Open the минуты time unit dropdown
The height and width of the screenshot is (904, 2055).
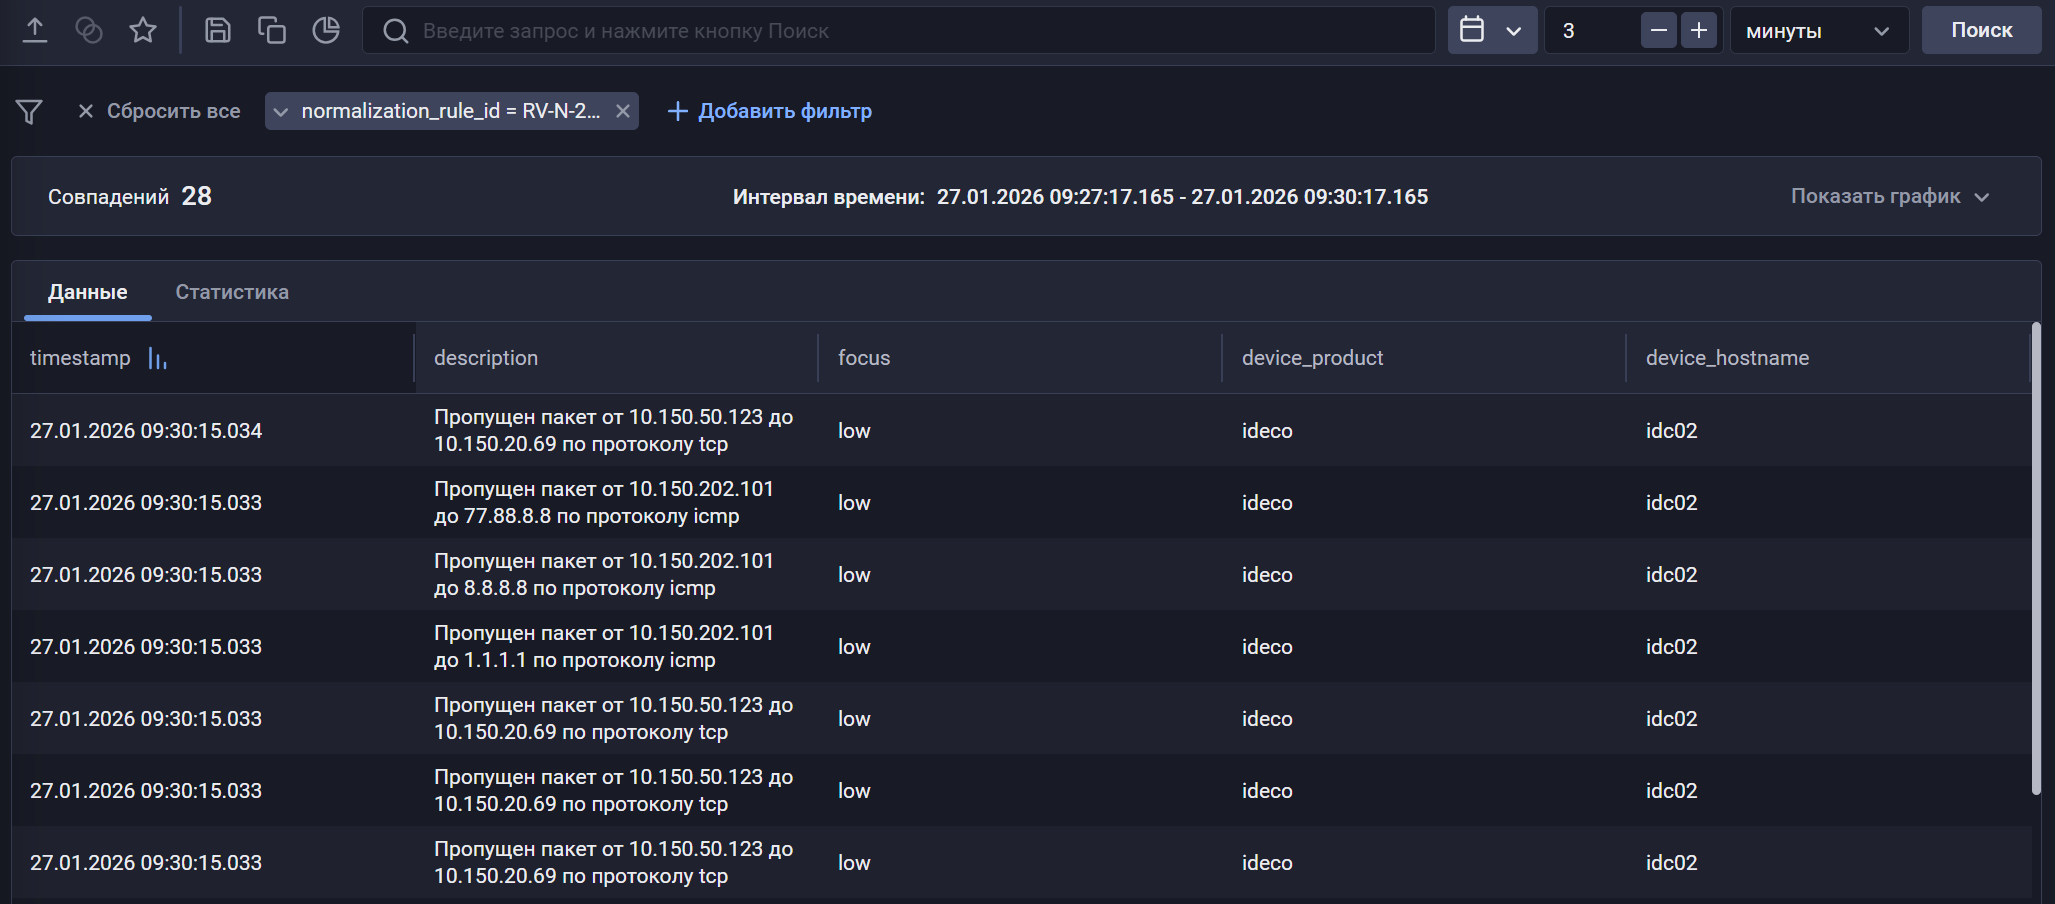1818,30
